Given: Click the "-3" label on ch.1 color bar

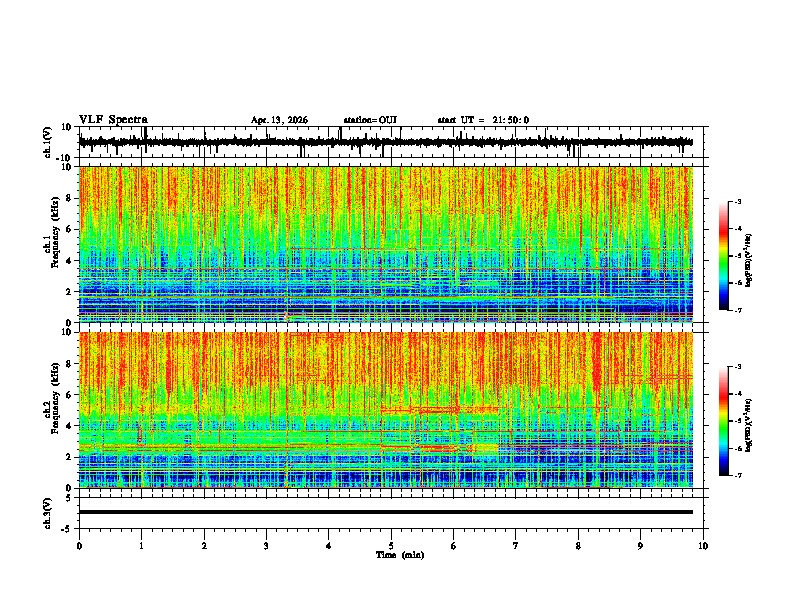Looking at the screenshot, I should 737,201.
